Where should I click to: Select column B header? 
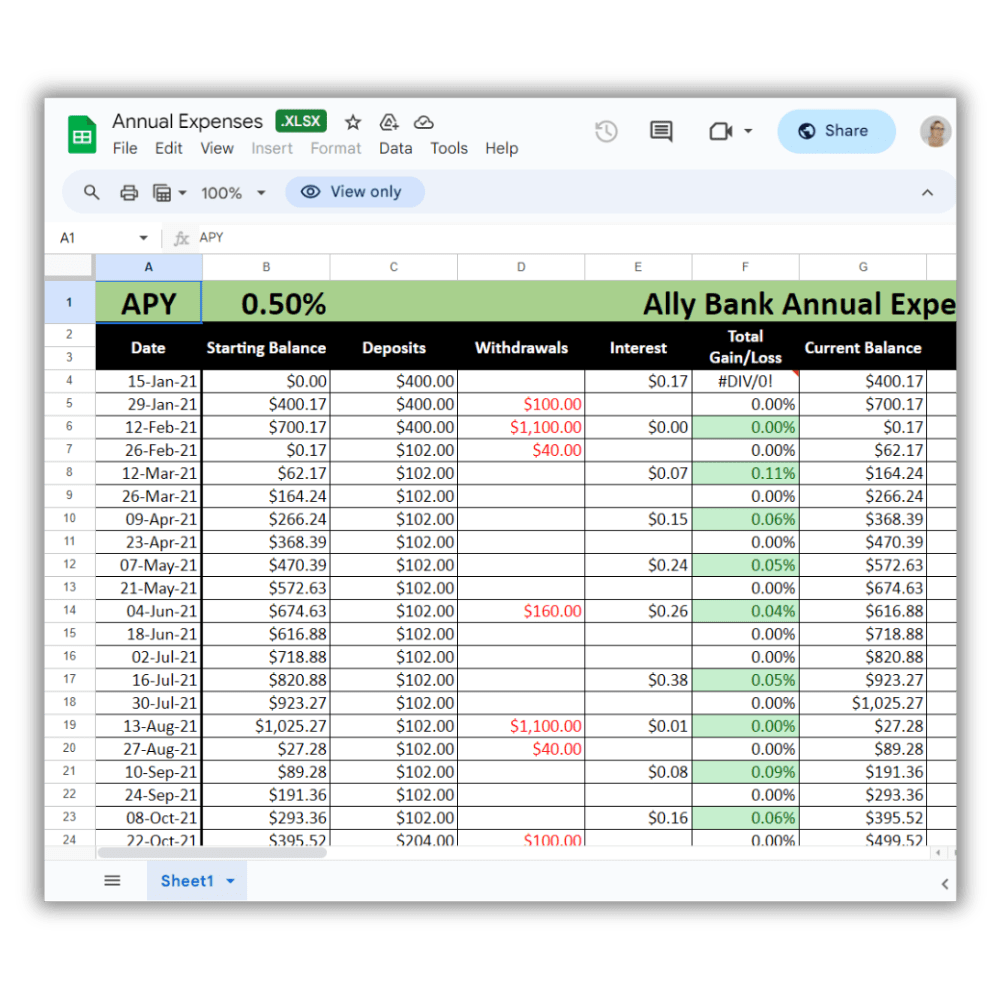(266, 267)
